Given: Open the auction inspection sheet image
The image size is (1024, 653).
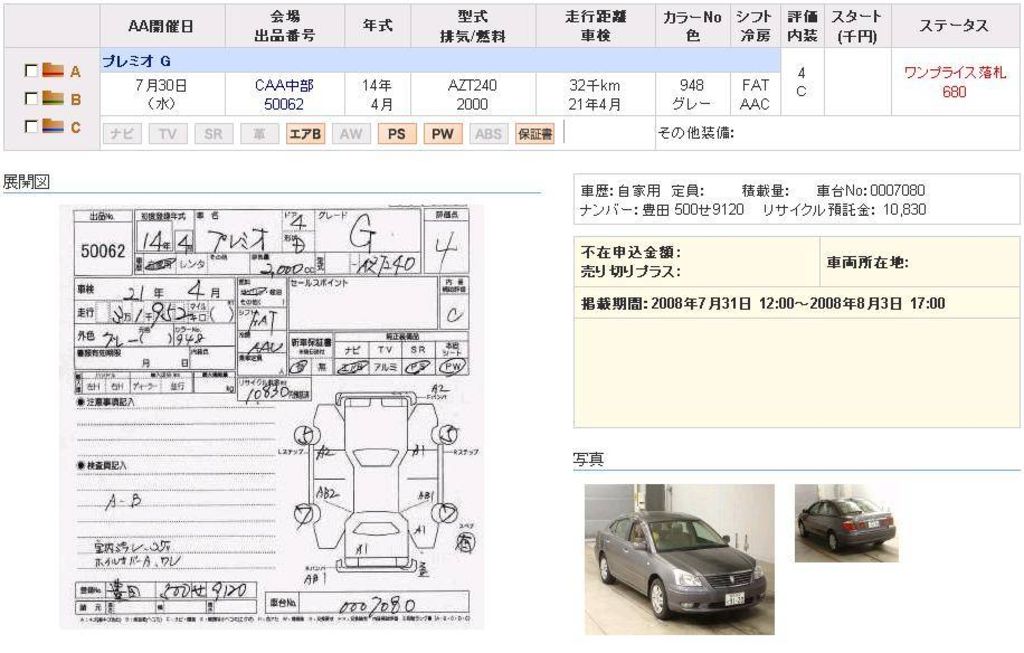Looking at the screenshot, I should 271,417.
